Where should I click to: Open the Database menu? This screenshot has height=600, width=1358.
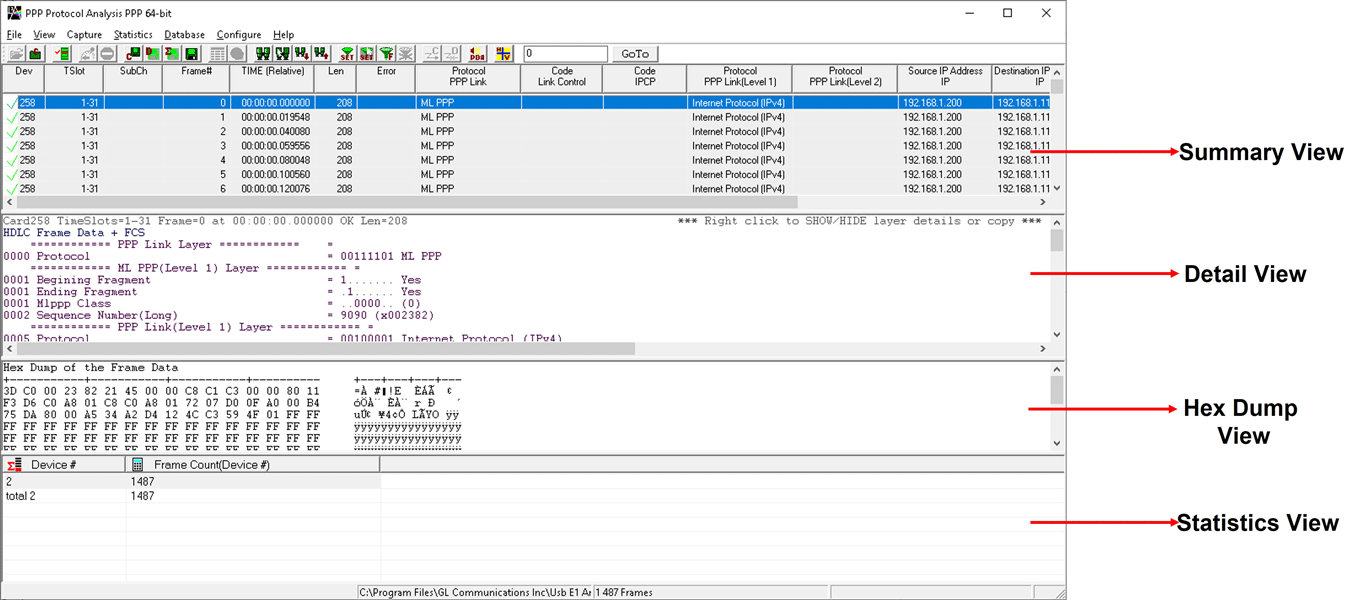pos(184,35)
